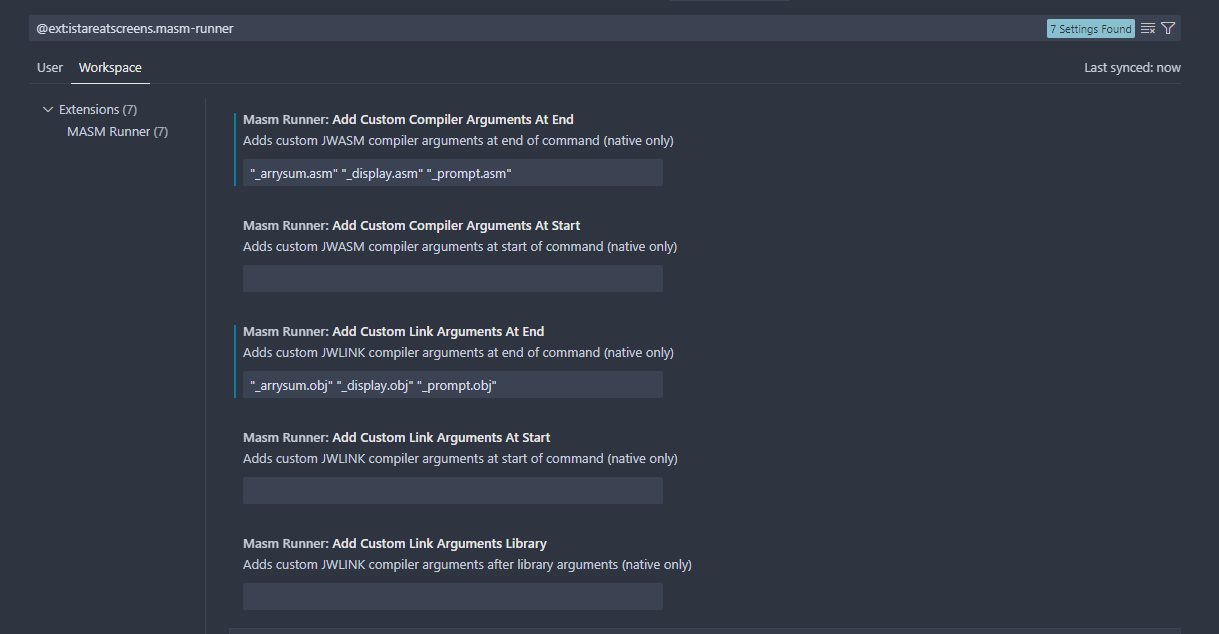Clear the settings search input via its icon
This screenshot has width=1219, height=634.
[x=1147, y=28]
